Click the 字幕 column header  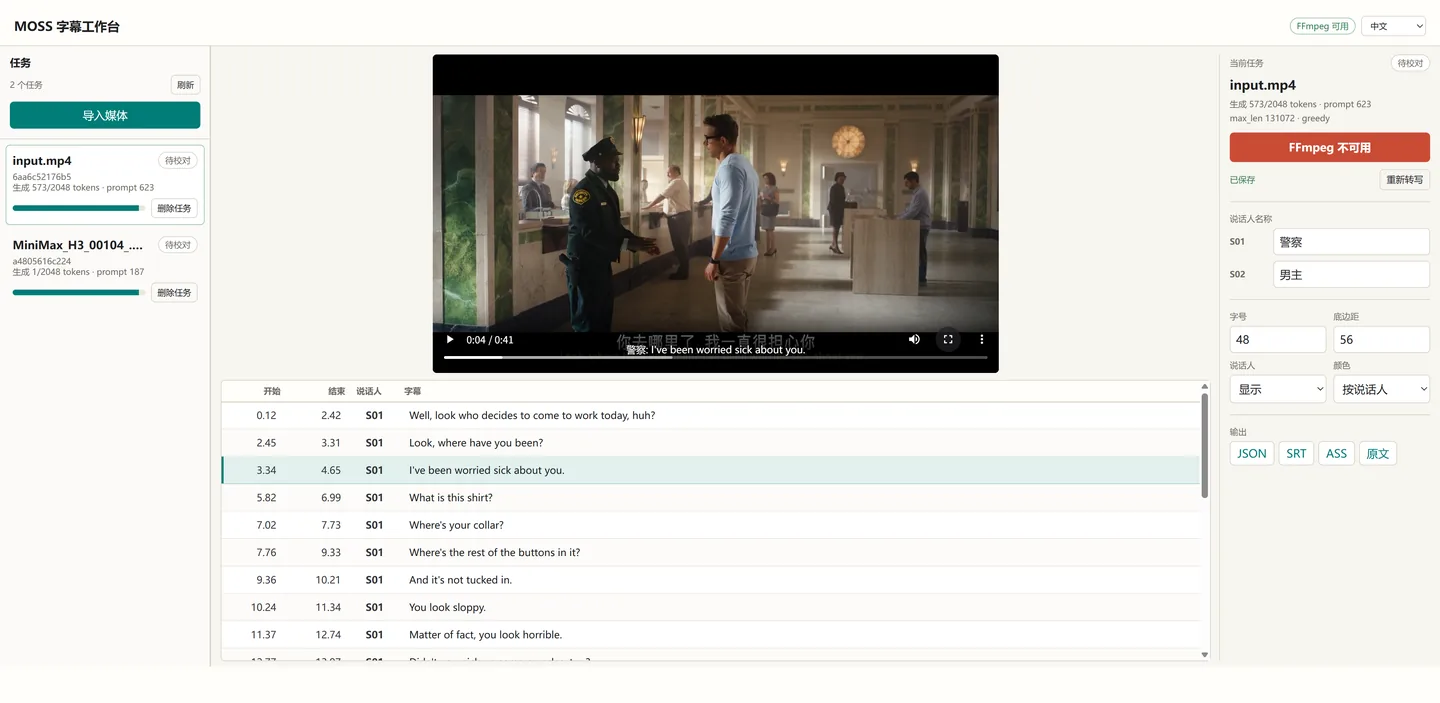412,391
